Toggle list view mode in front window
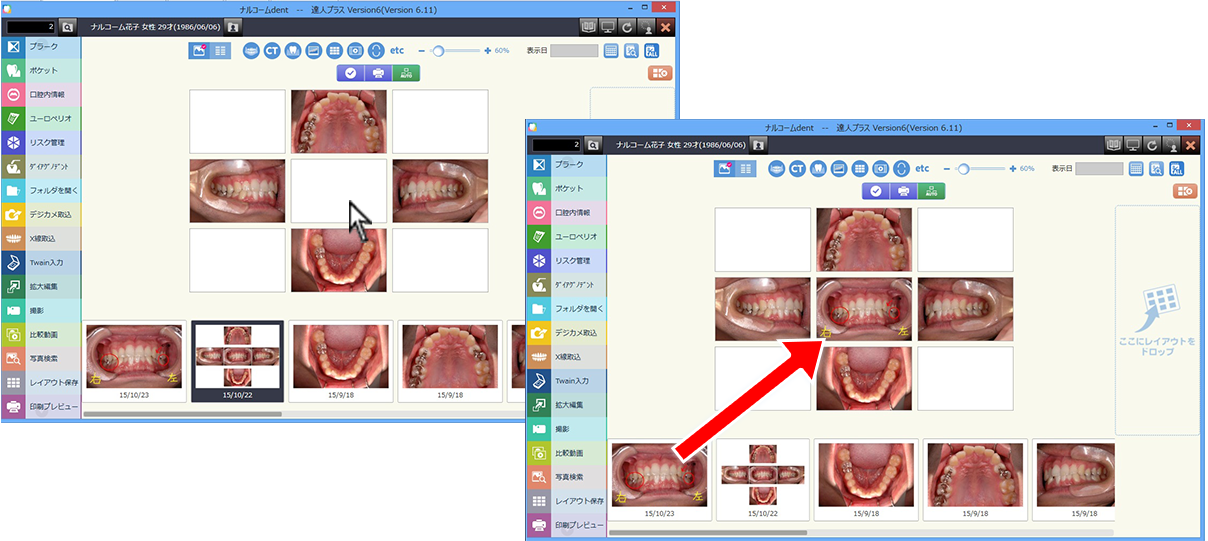 (x=745, y=168)
